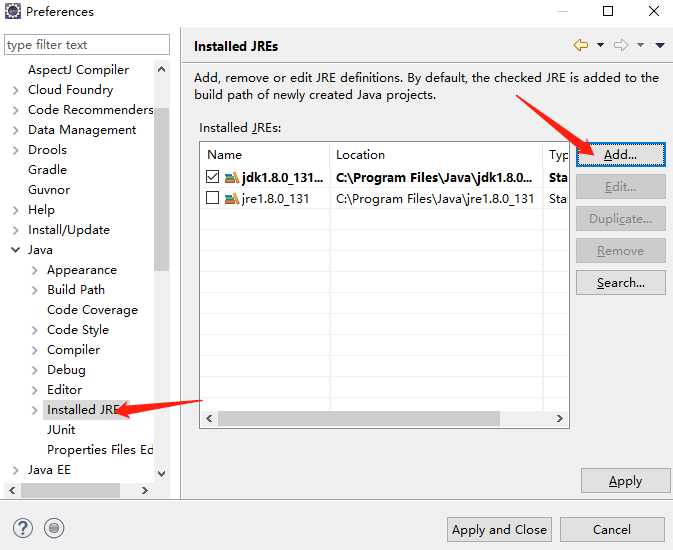The width and height of the screenshot is (673, 550).
Task: Expand the Appearance node under Java
Action: [35, 270]
